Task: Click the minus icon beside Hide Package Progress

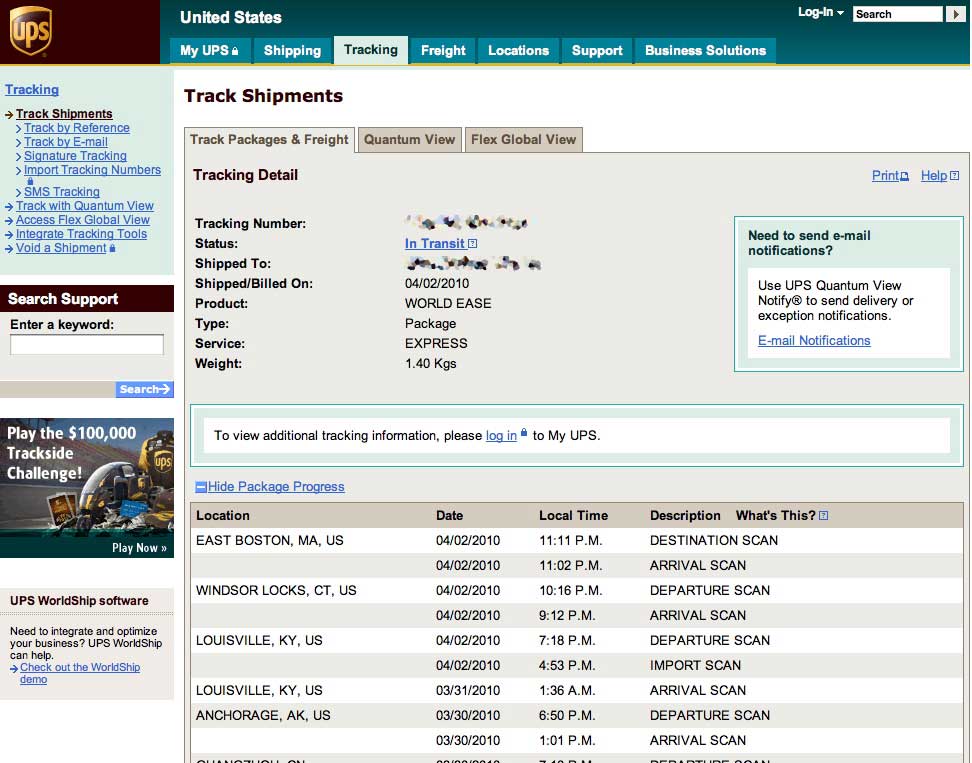Action: tap(201, 487)
